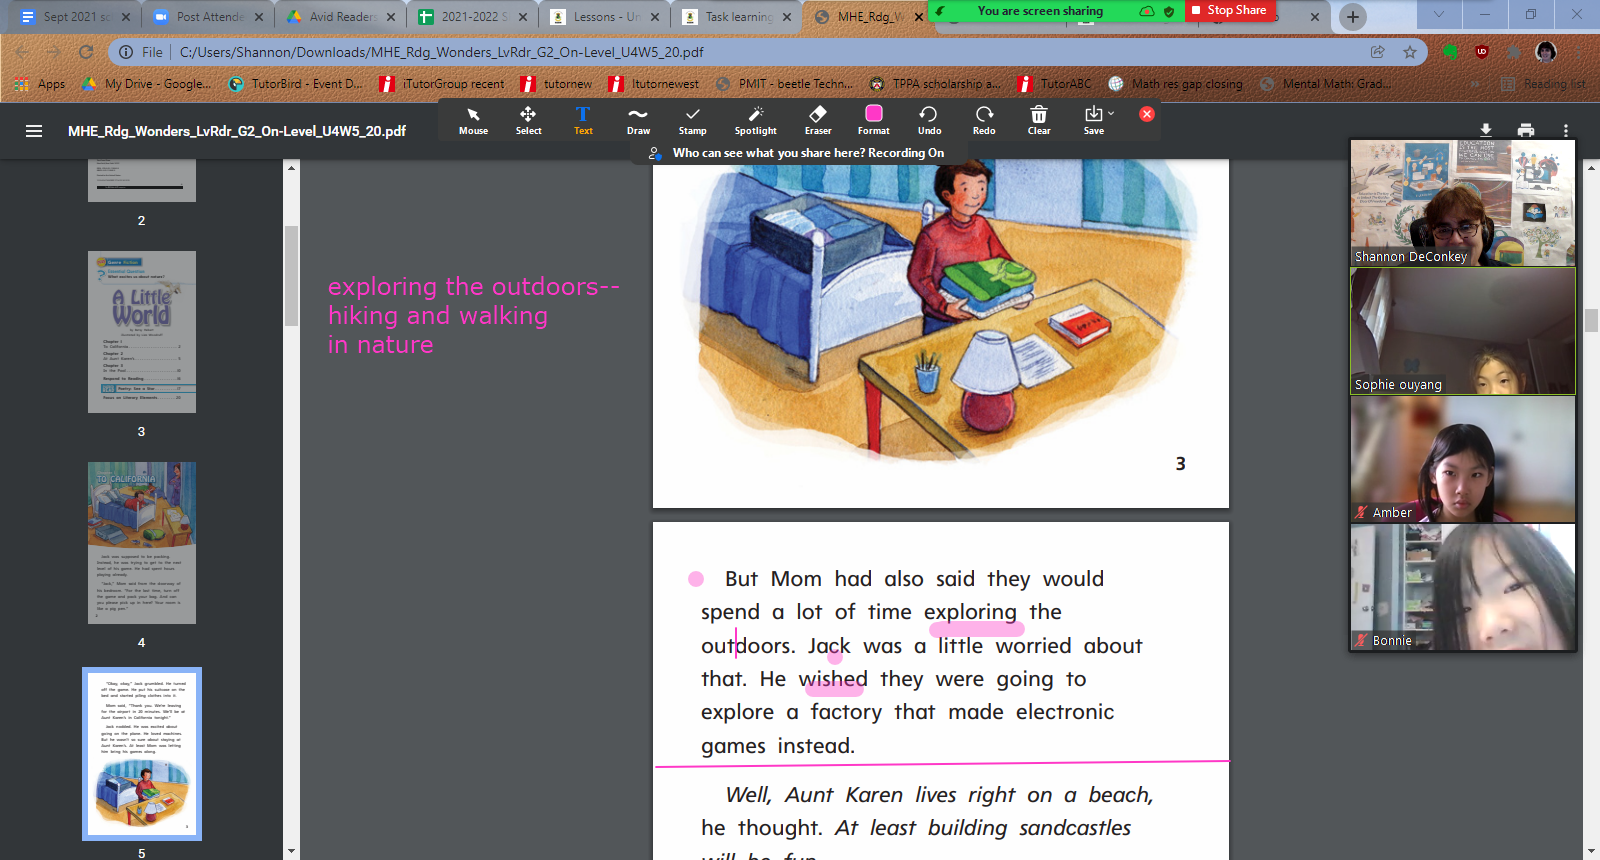
Task: Click the thumbnail sidebar scrollbar
Action: (291, 275)
